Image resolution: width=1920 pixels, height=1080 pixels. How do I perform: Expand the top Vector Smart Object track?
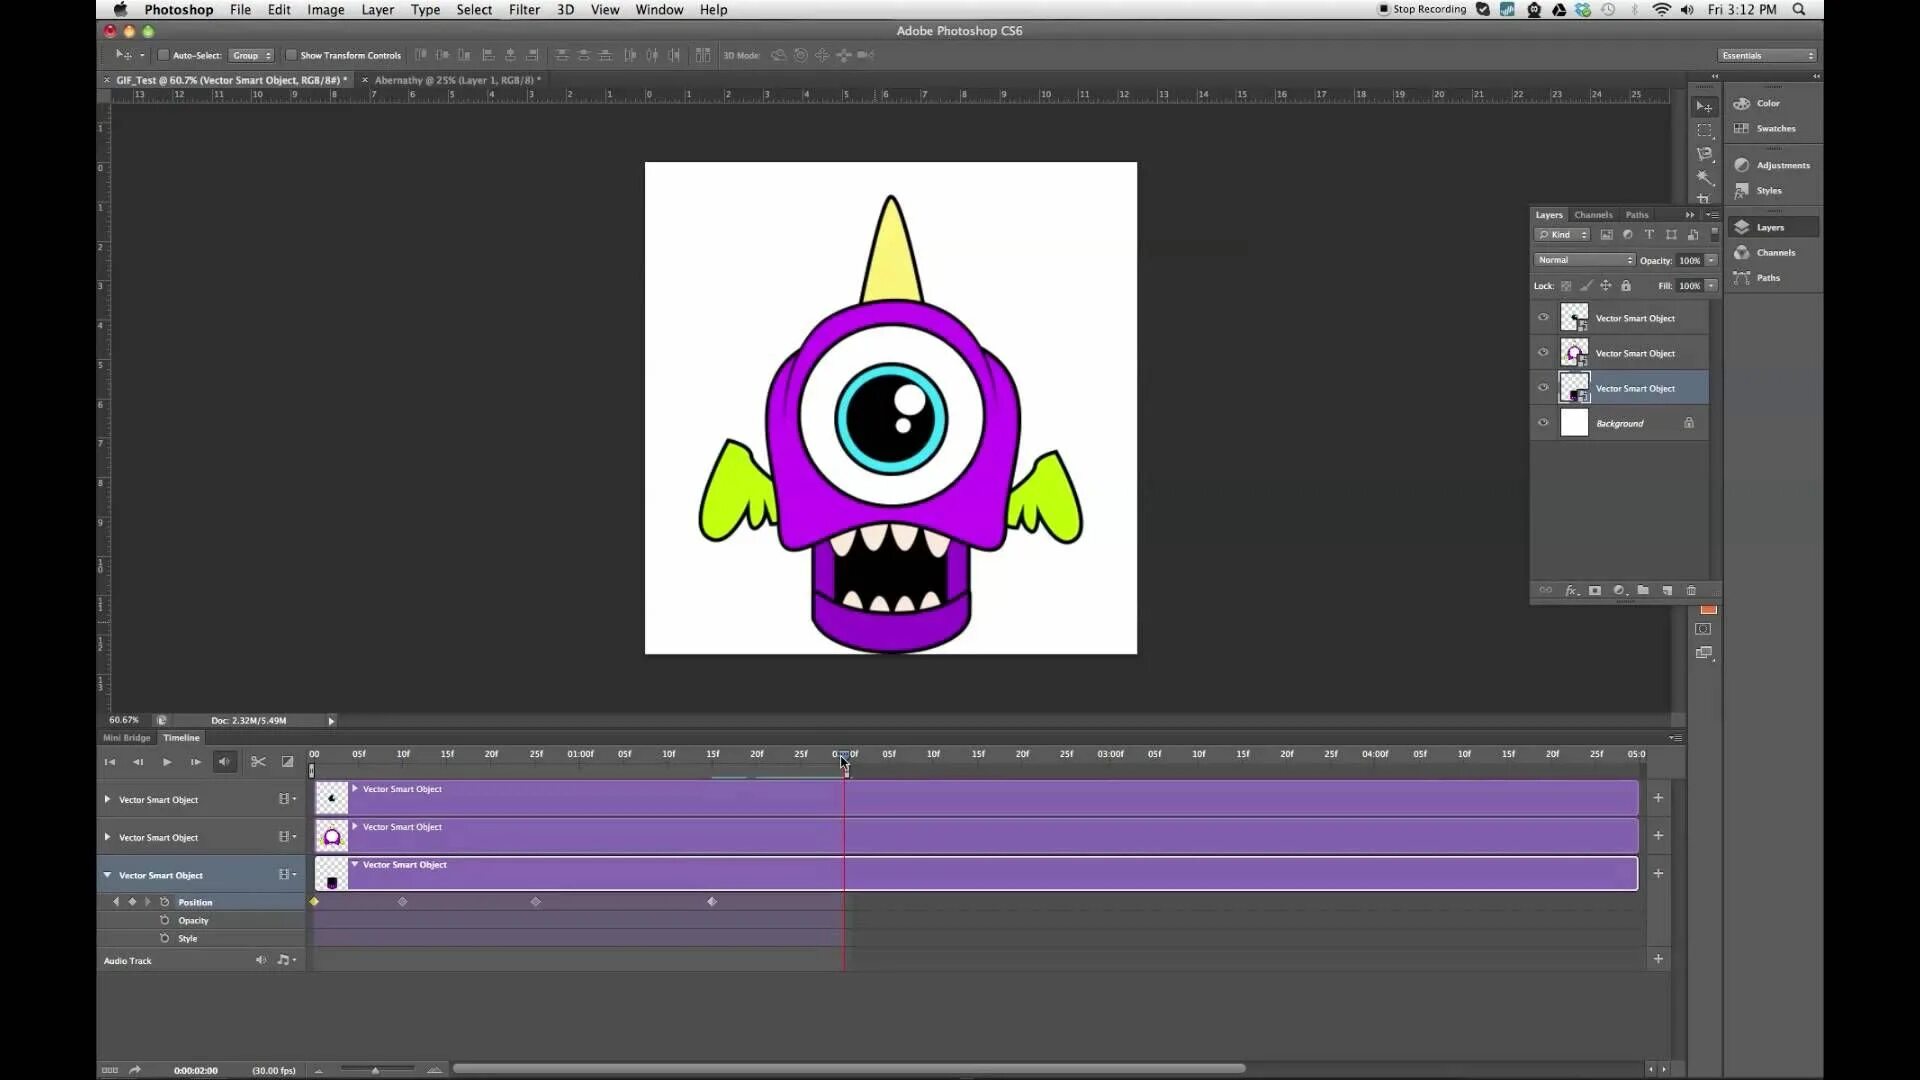[x=107, y=799]
